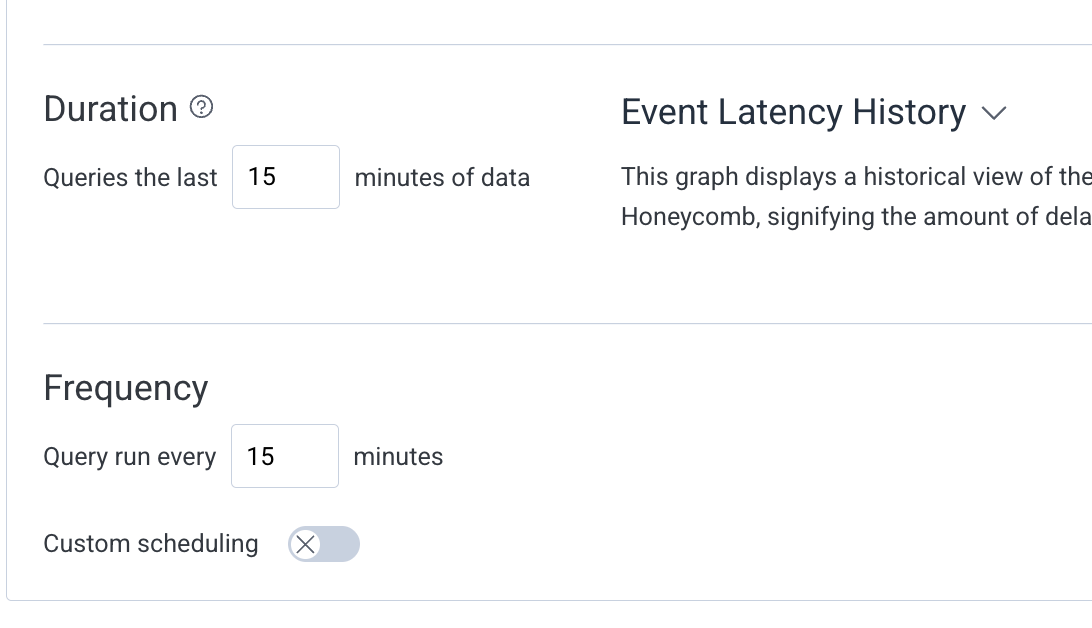Click the Event Latency History heading

pyautogui.click(x=793, y=112)
